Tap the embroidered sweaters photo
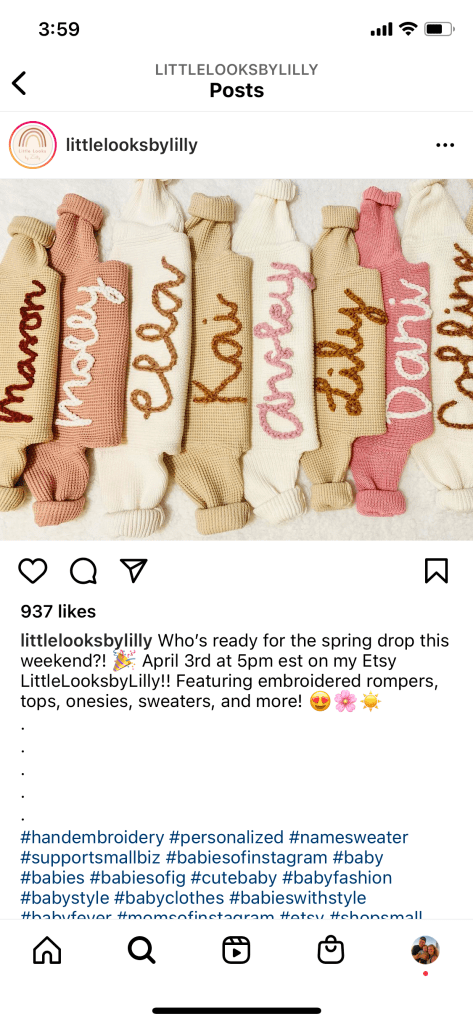This screenshot has width=473, height=1024. pyautogui.click(x=236, y=359)
